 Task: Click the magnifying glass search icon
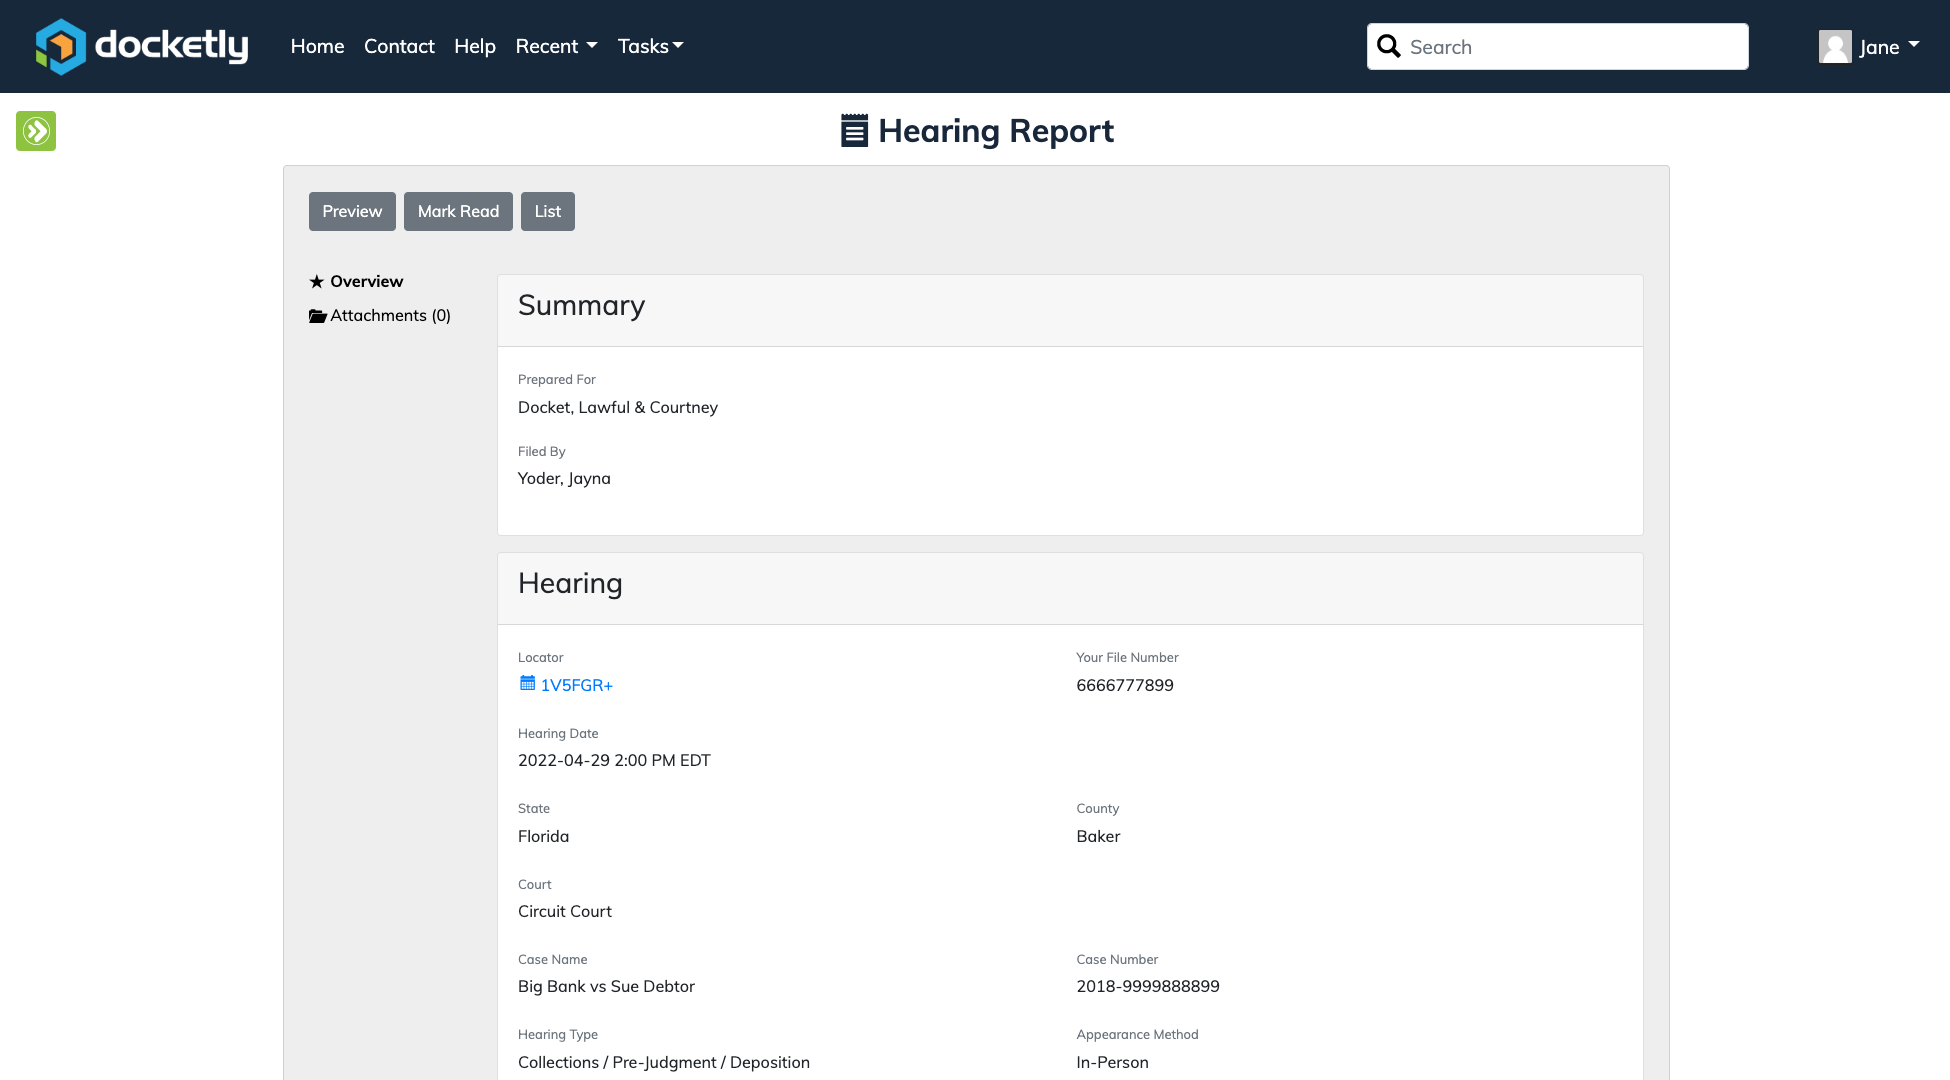coord(1388,46)
